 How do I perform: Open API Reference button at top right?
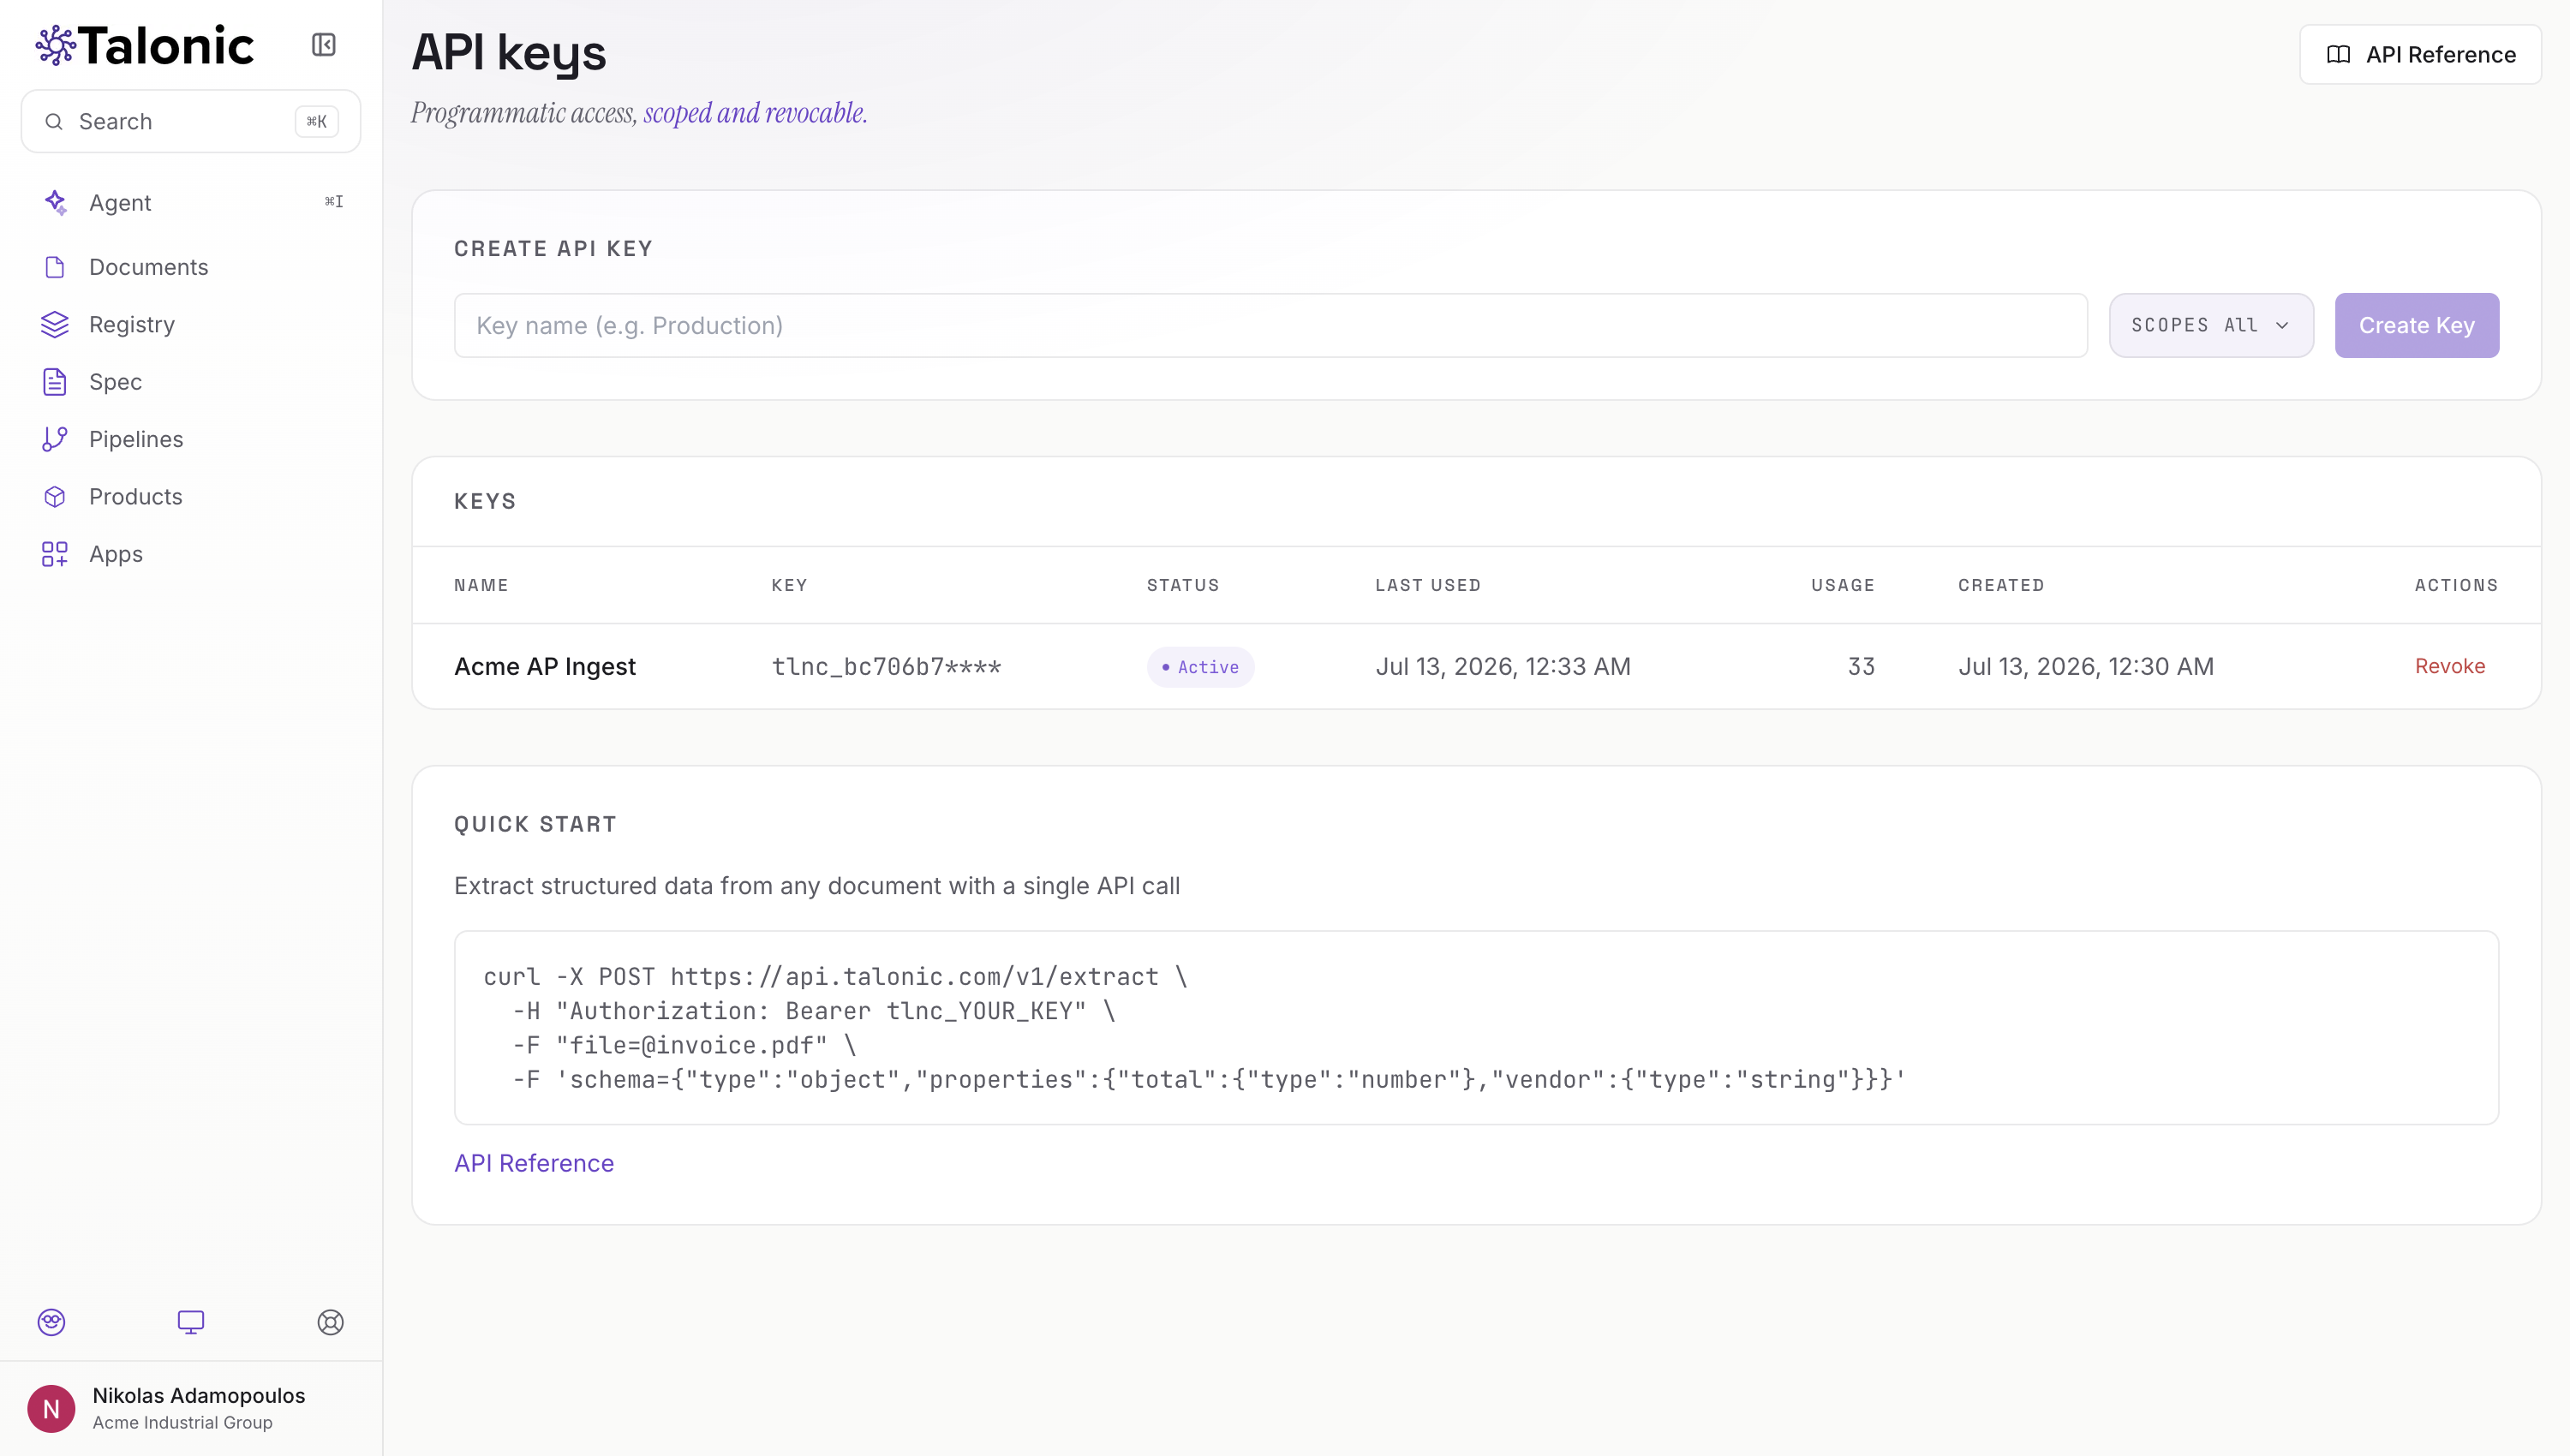click(2420, 55)
